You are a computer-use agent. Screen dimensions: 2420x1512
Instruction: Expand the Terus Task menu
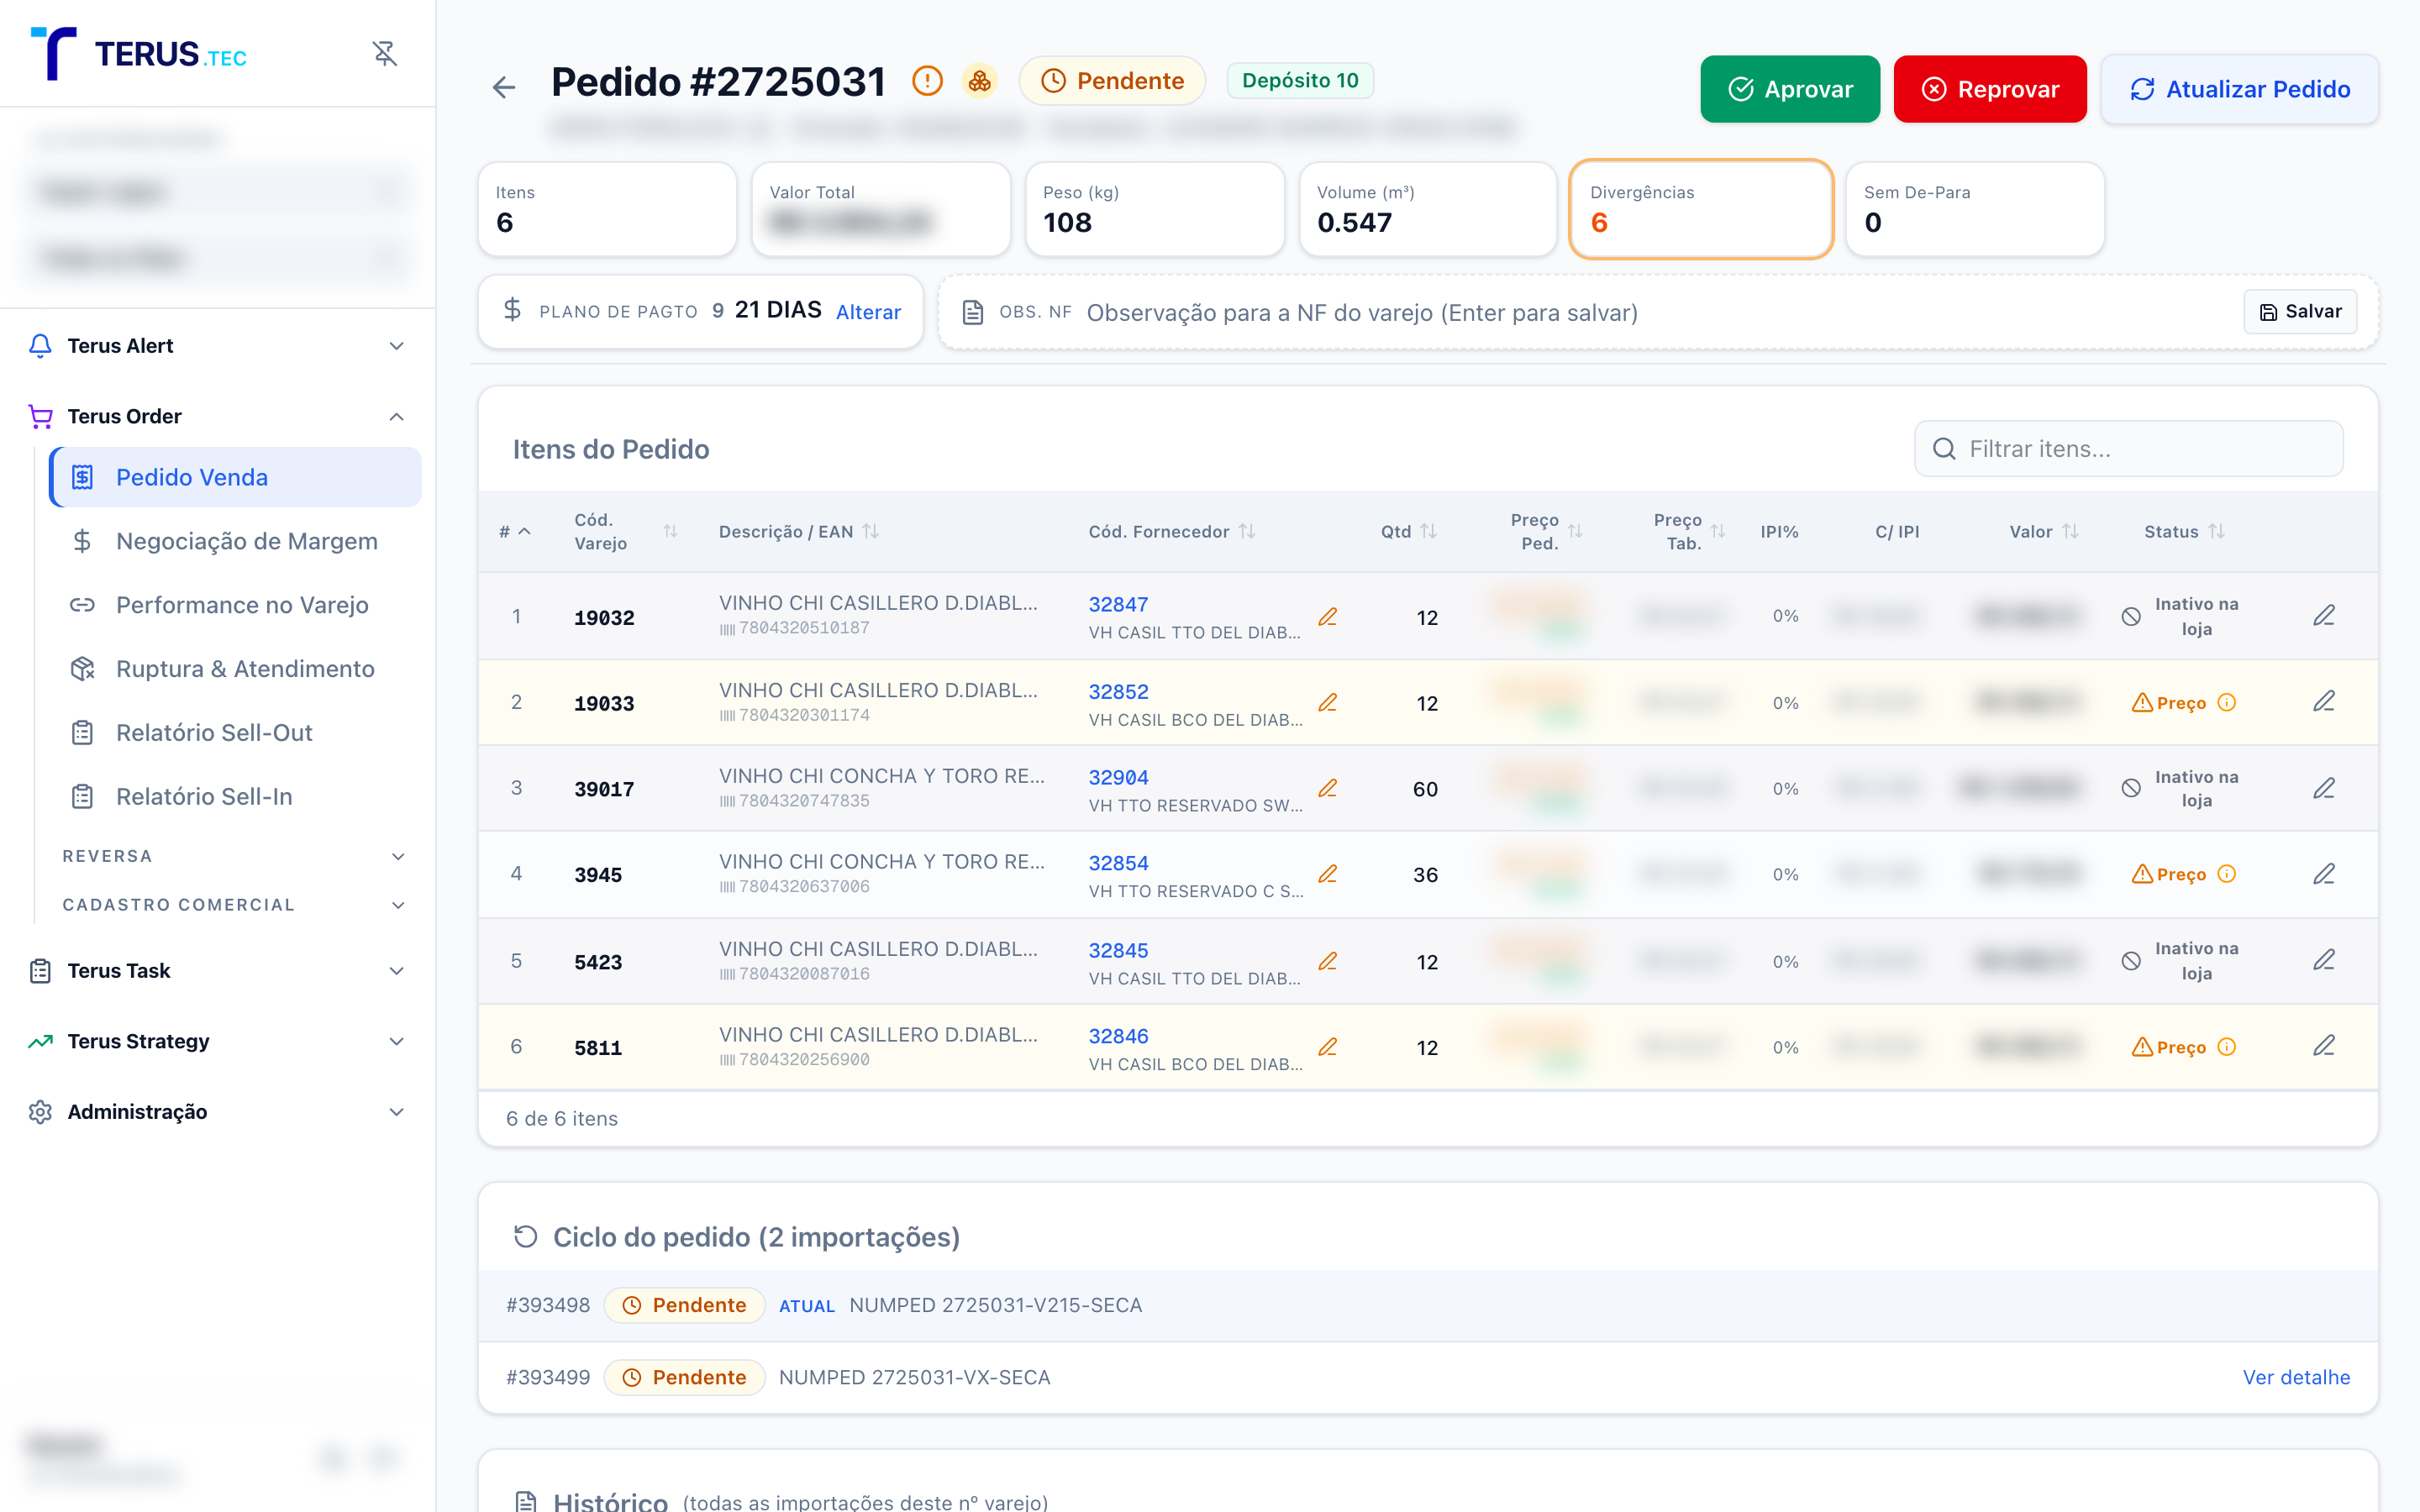click(x=218, y=971)
